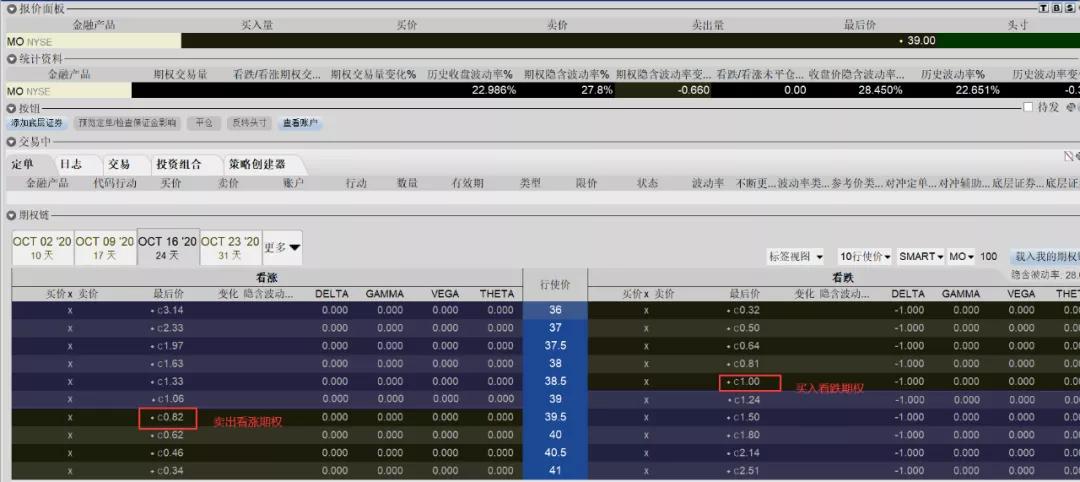Image resolution: width=1080 pixels, height=482 pixels.
Task: Click the 载入我的期权链 button
Action: (x=1045, y=257)
